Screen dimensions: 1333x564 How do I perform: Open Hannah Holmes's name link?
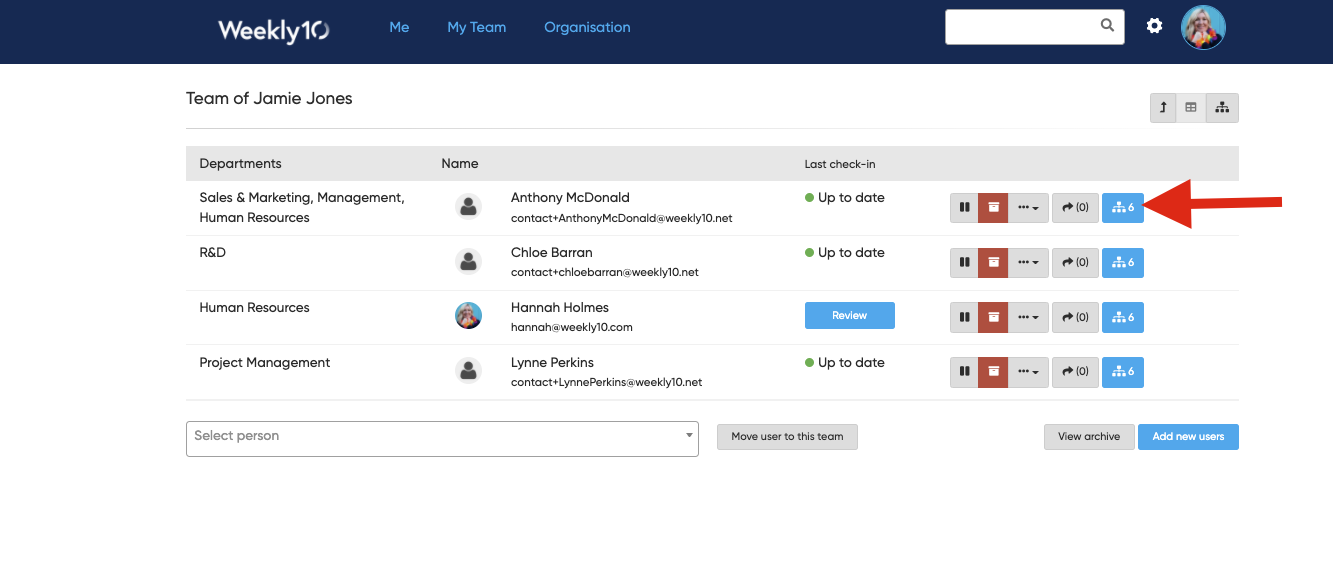point(559,308)
